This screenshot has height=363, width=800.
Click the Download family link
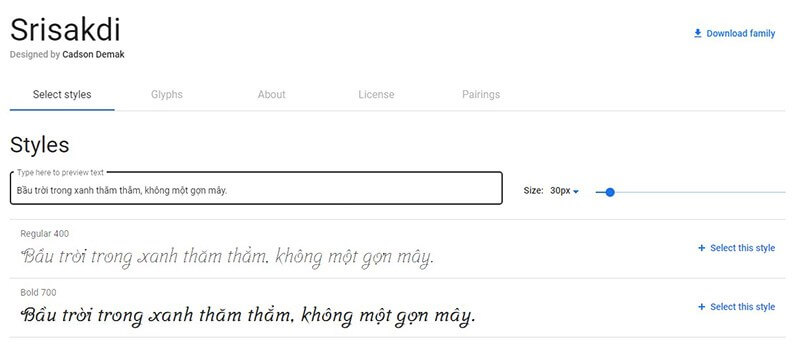pyautogui.click(x=735, y=34)
